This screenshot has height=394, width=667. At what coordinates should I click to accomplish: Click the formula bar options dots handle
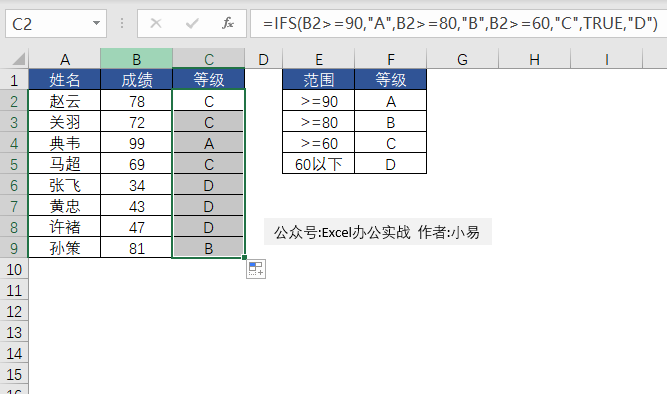122,23
